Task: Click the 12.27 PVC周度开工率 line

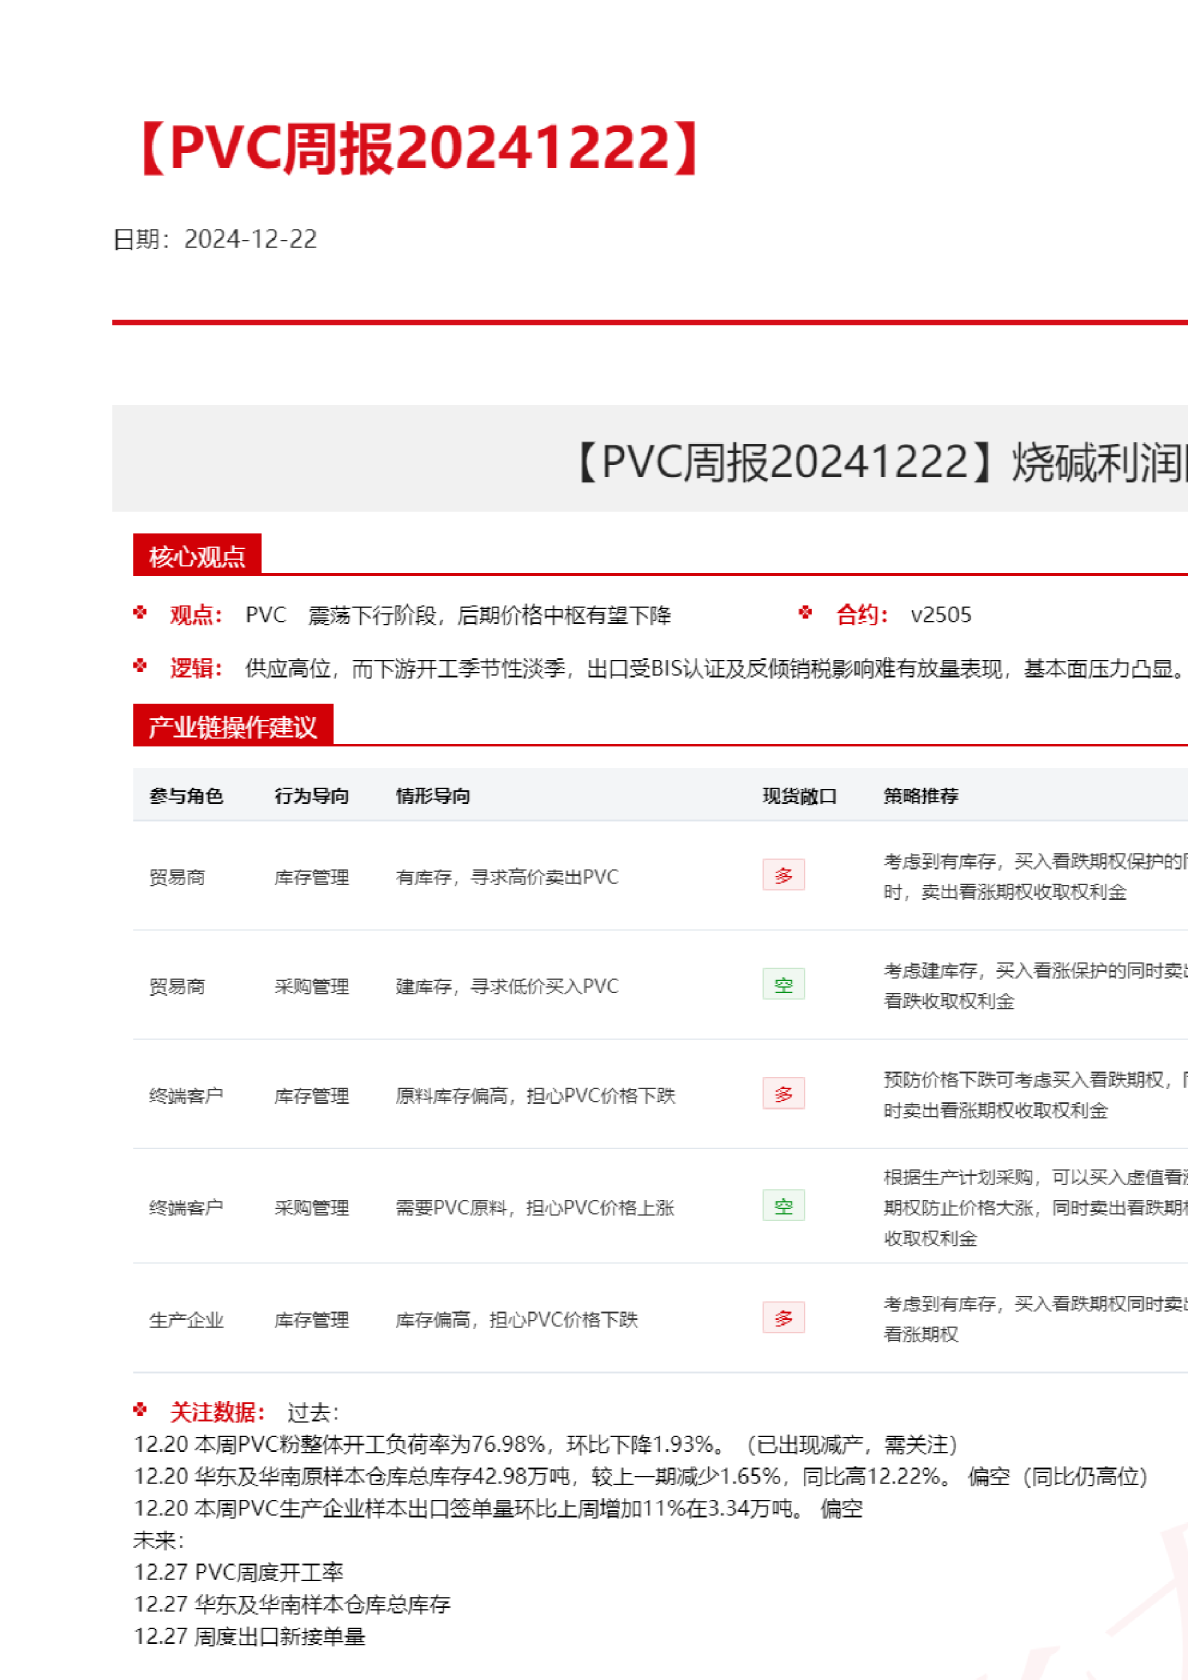Action: (239, 1572)
